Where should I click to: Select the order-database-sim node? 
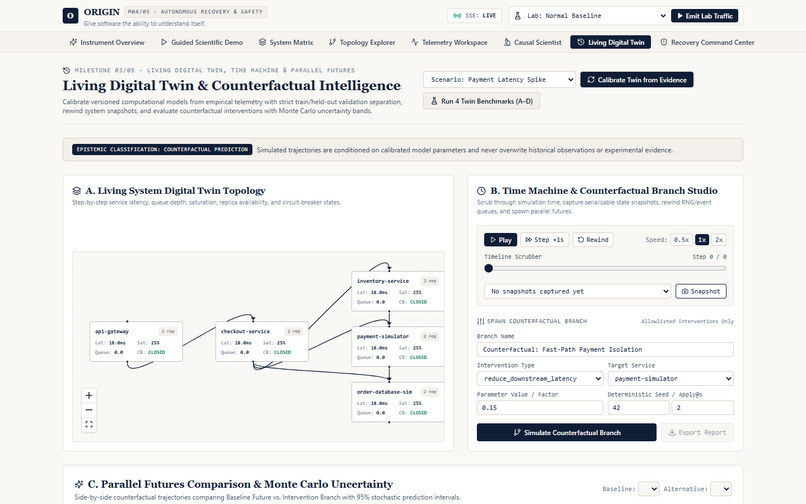[398, 402]
